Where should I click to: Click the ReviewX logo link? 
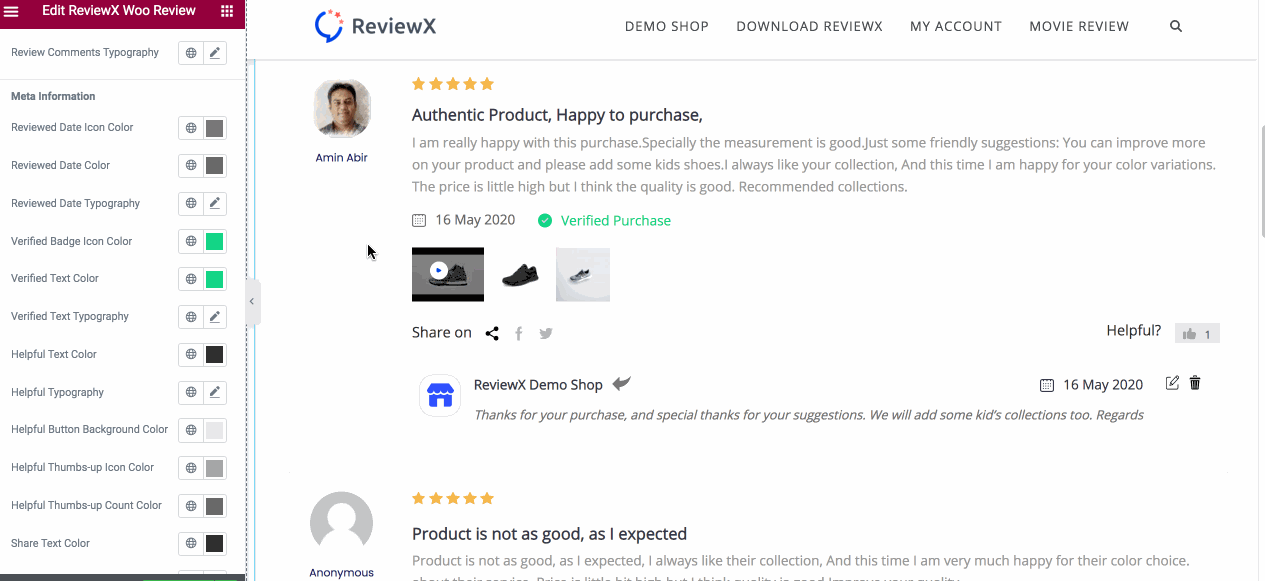[375, 26]
